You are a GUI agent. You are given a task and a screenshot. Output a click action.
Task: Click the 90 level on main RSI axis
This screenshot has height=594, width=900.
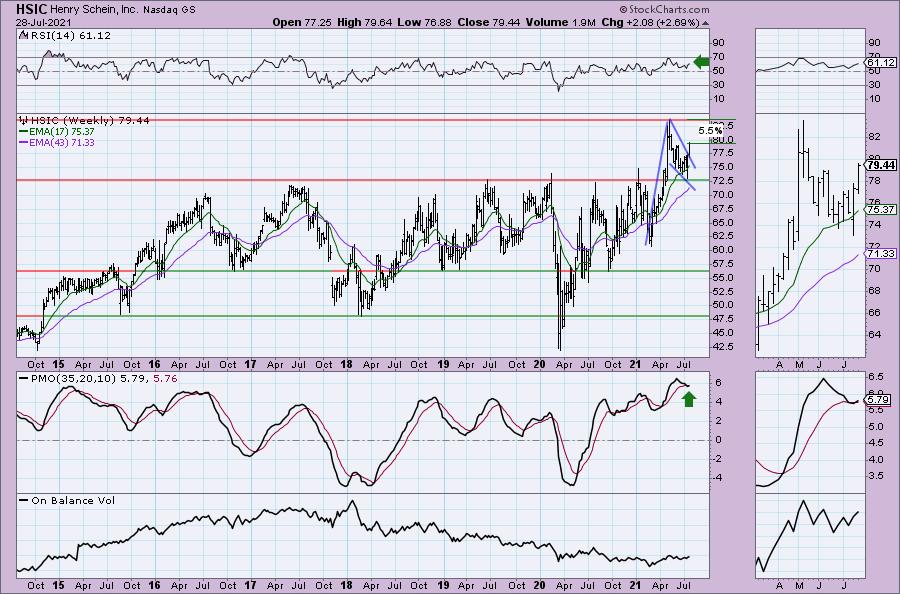(719, 43)
